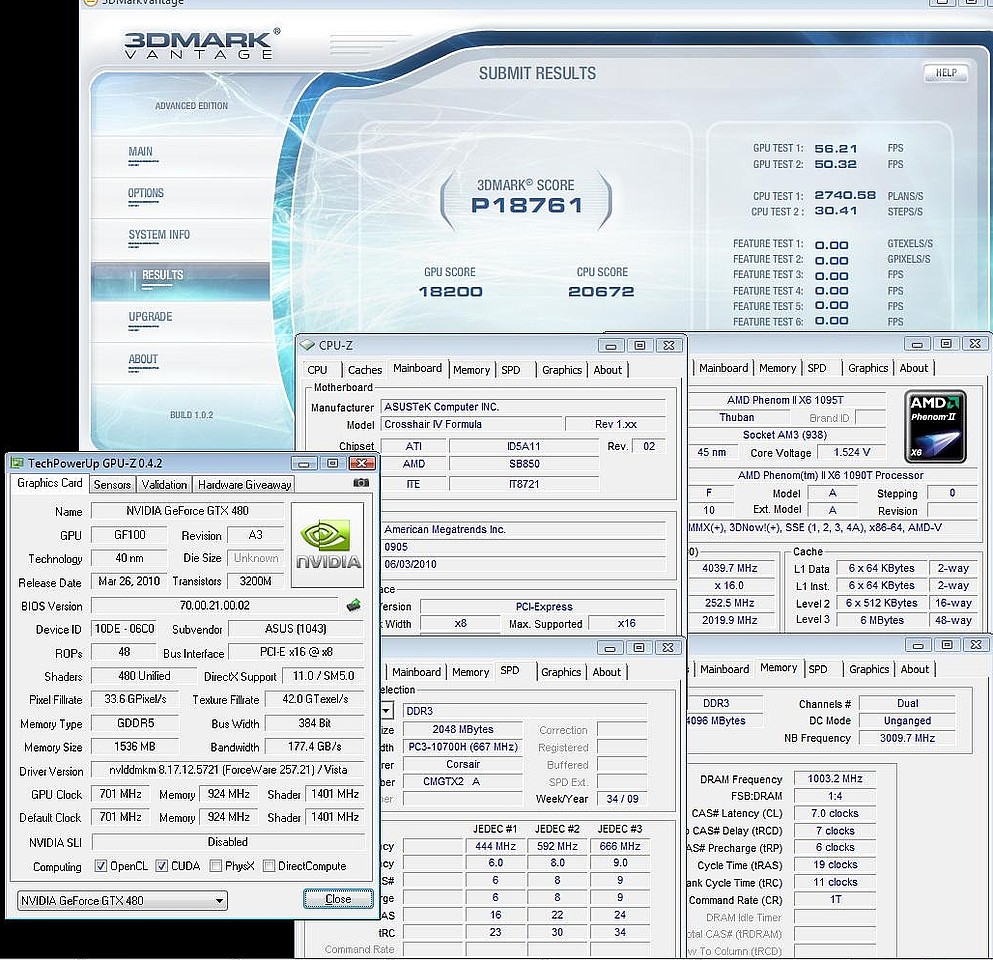Click the Core Voltage value 1.524 V
993x960 pixels.
852,452
